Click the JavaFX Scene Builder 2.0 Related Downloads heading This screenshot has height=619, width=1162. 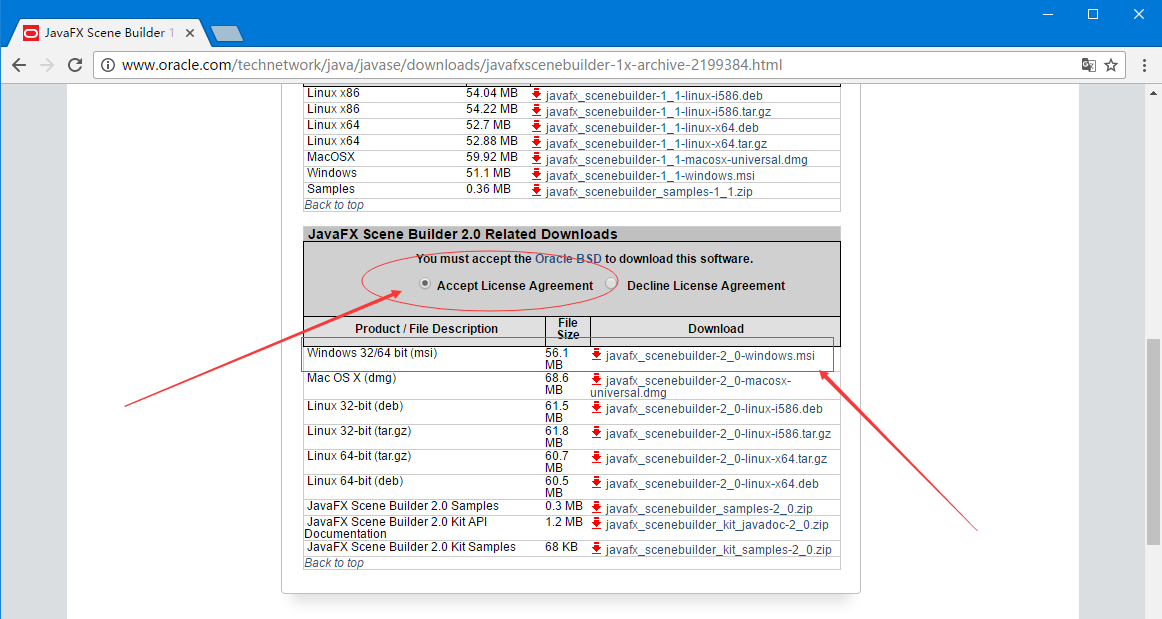click(462, 234)
